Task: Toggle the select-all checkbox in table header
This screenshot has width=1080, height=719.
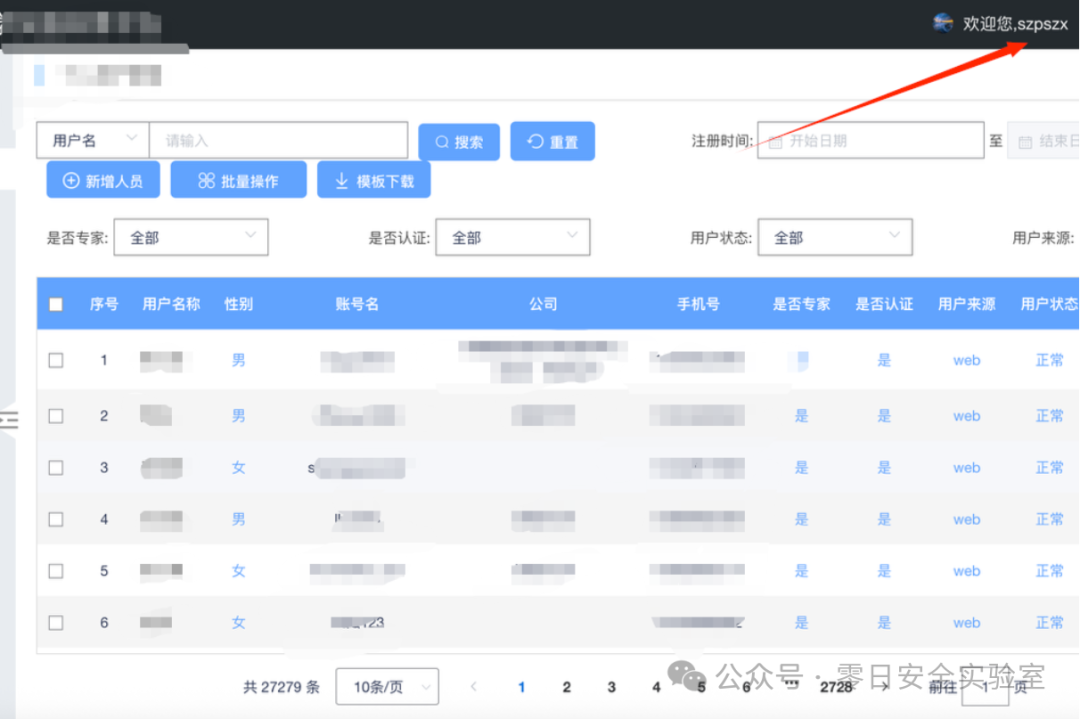Action: tap(56, 303)
